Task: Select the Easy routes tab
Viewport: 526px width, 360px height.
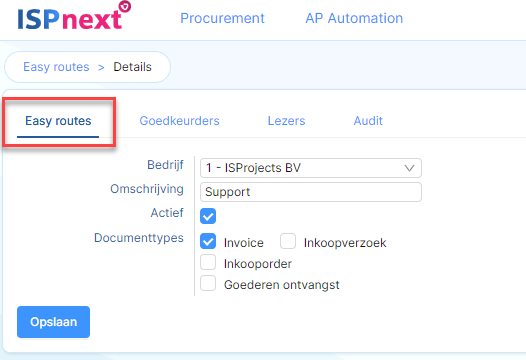Action: (x=58, y=121)
